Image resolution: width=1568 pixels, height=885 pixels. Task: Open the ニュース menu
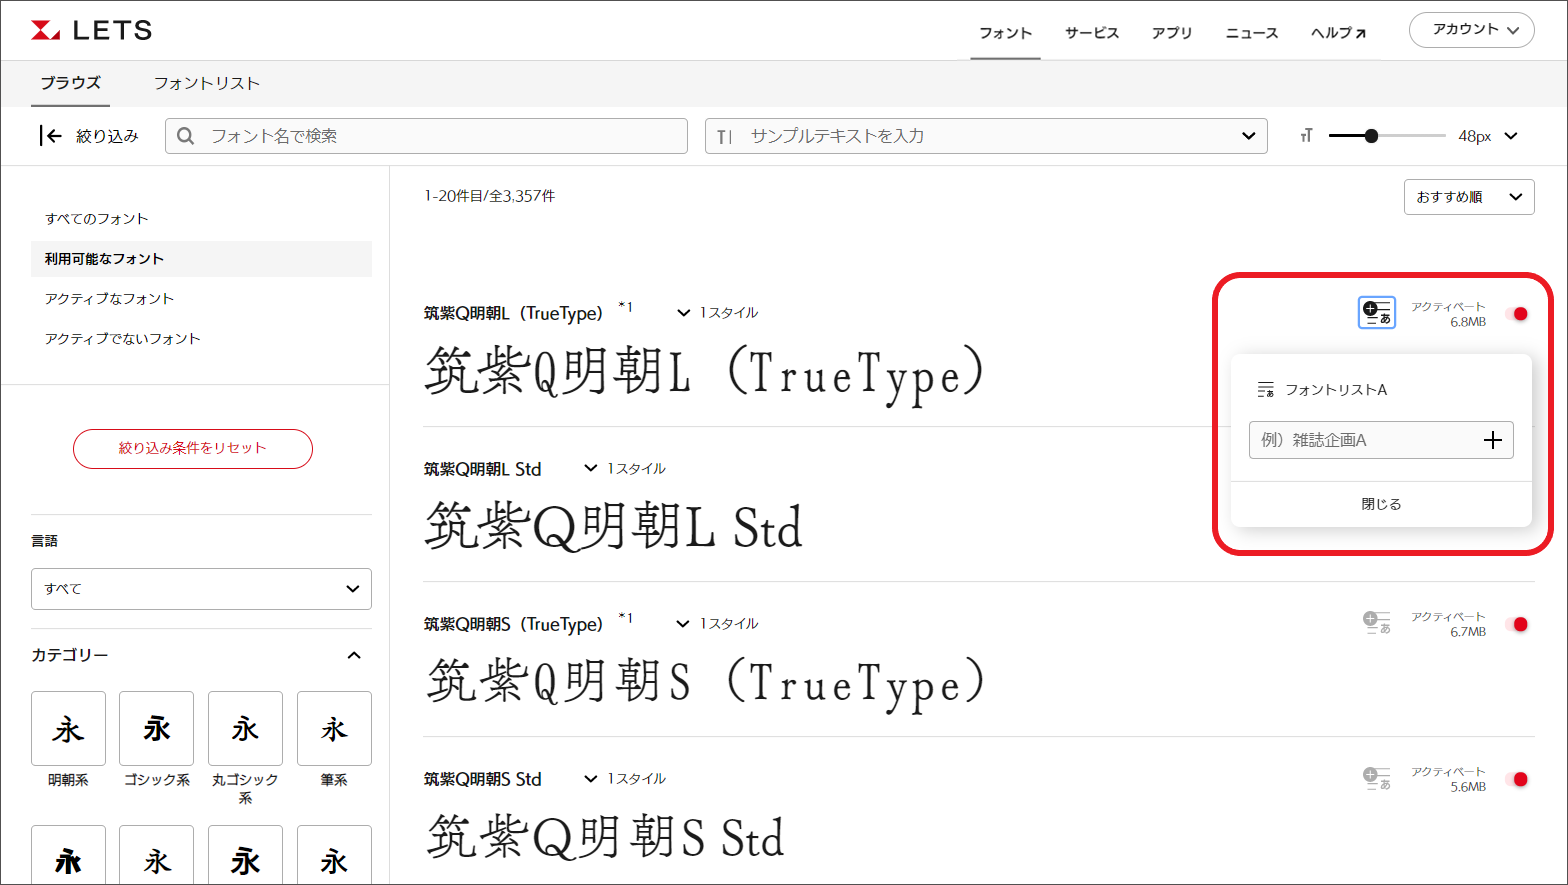click(x=1252, y=33)
